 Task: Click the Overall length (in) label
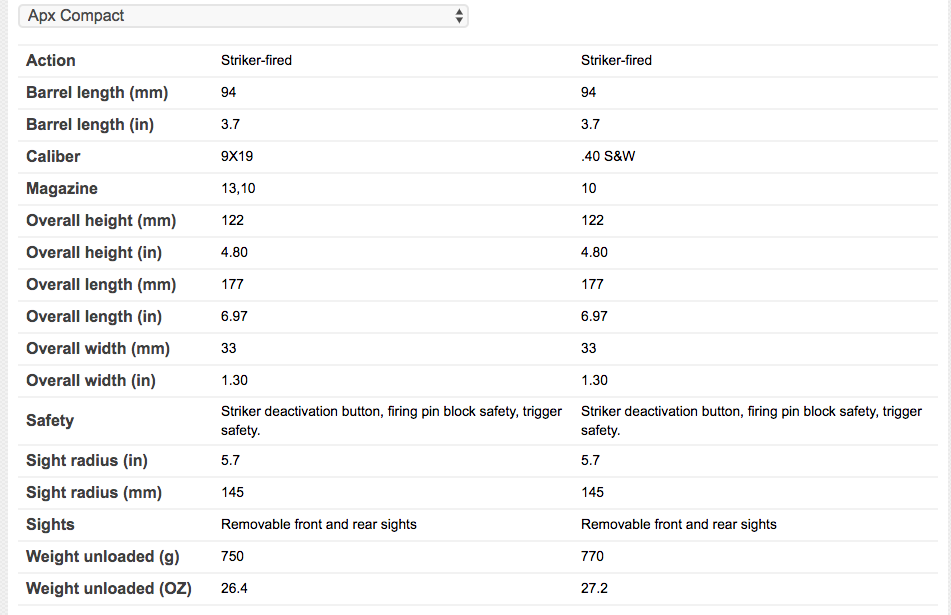tap(94, 316)
